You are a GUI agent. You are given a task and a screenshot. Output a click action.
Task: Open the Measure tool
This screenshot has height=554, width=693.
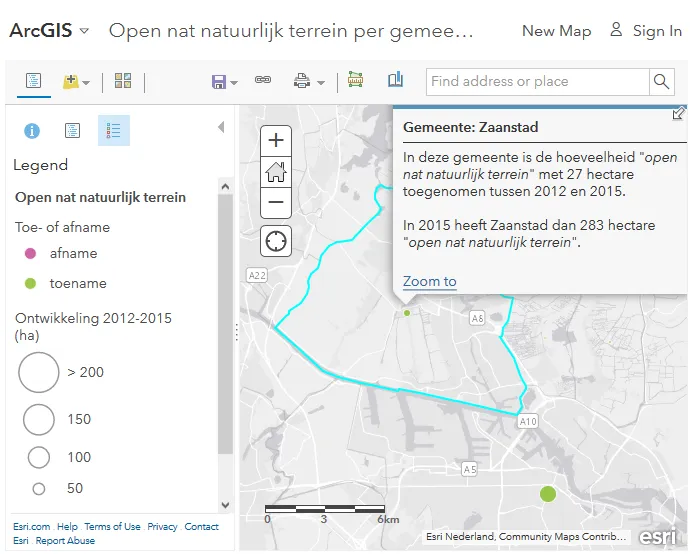[355, 80]
